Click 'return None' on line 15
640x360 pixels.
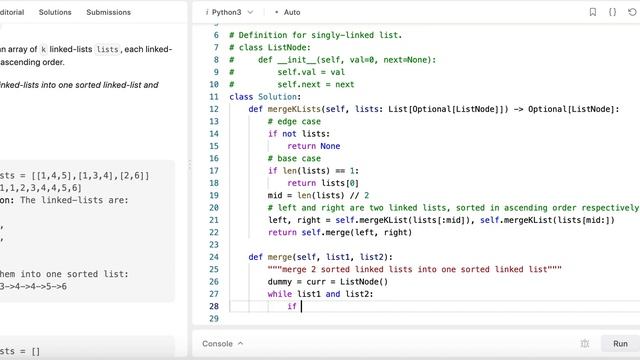point(313,146)
